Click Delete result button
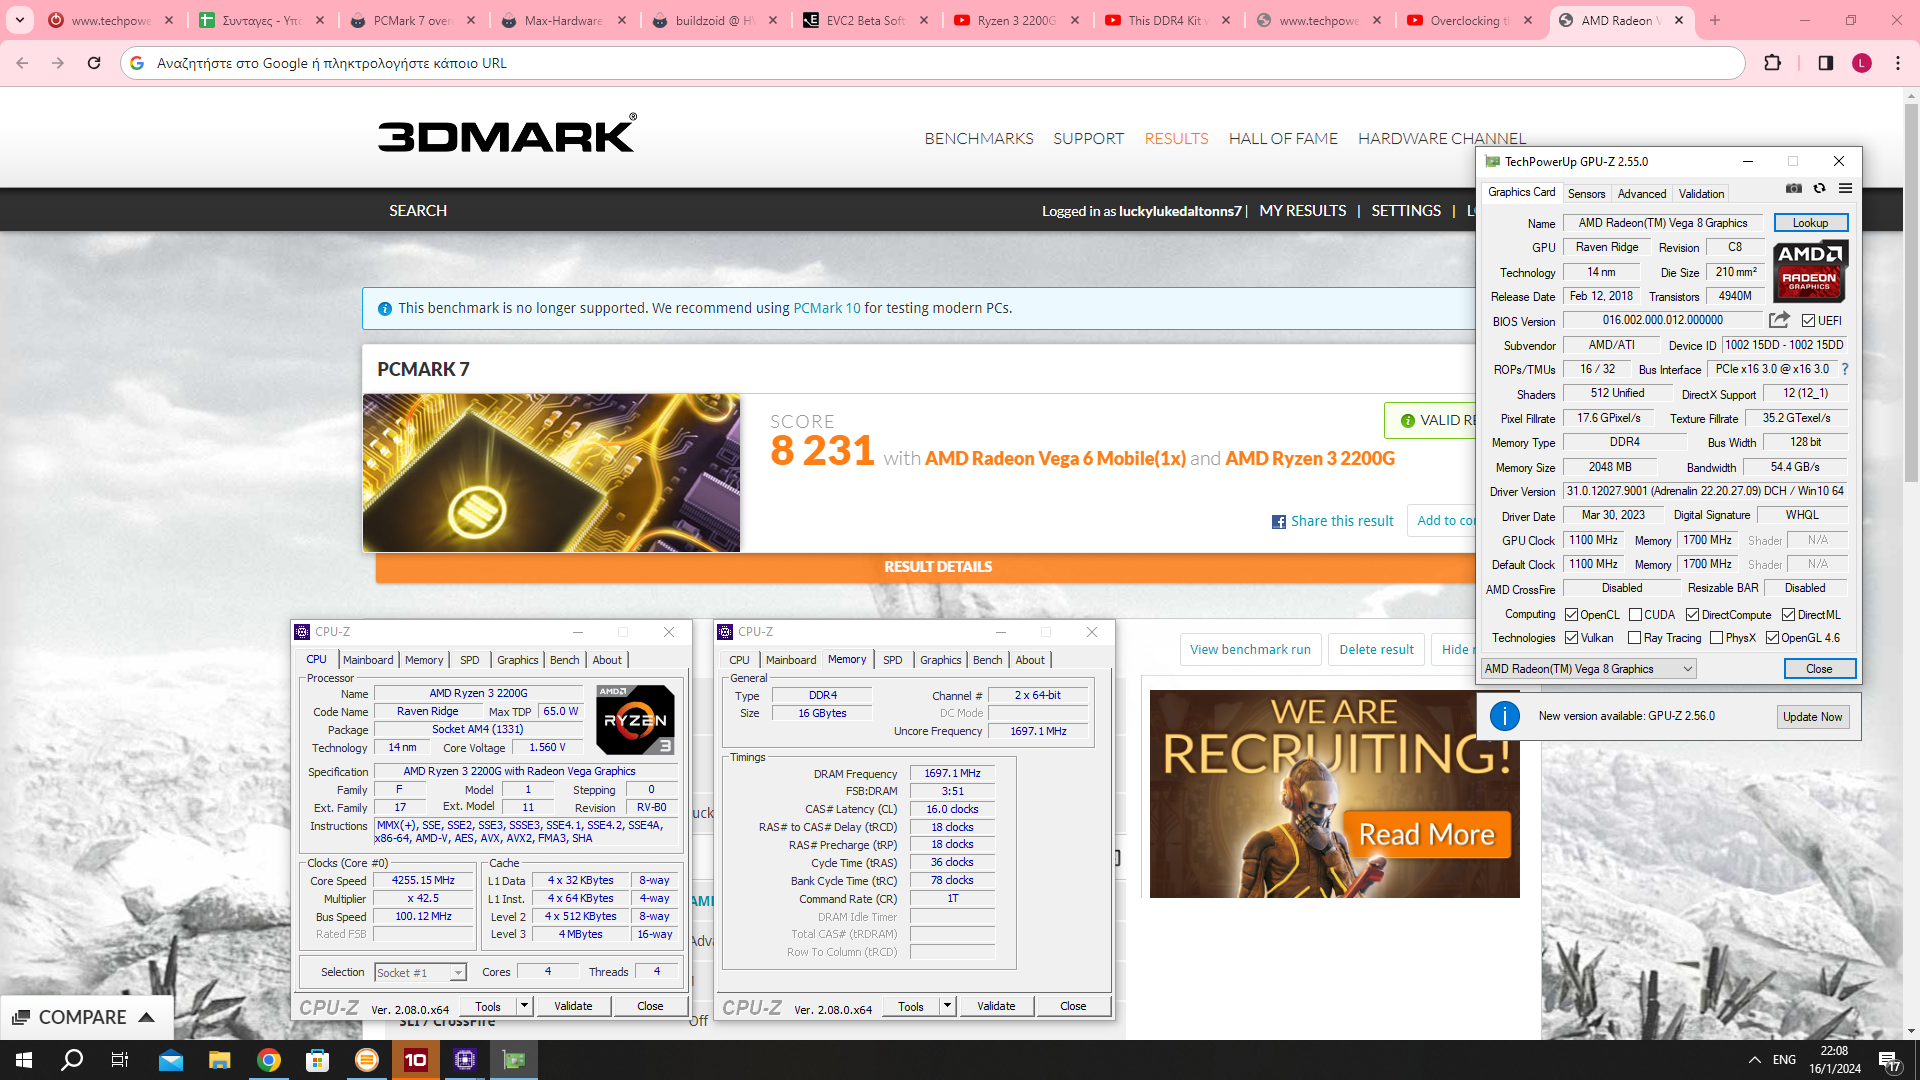 [1376, 650]
